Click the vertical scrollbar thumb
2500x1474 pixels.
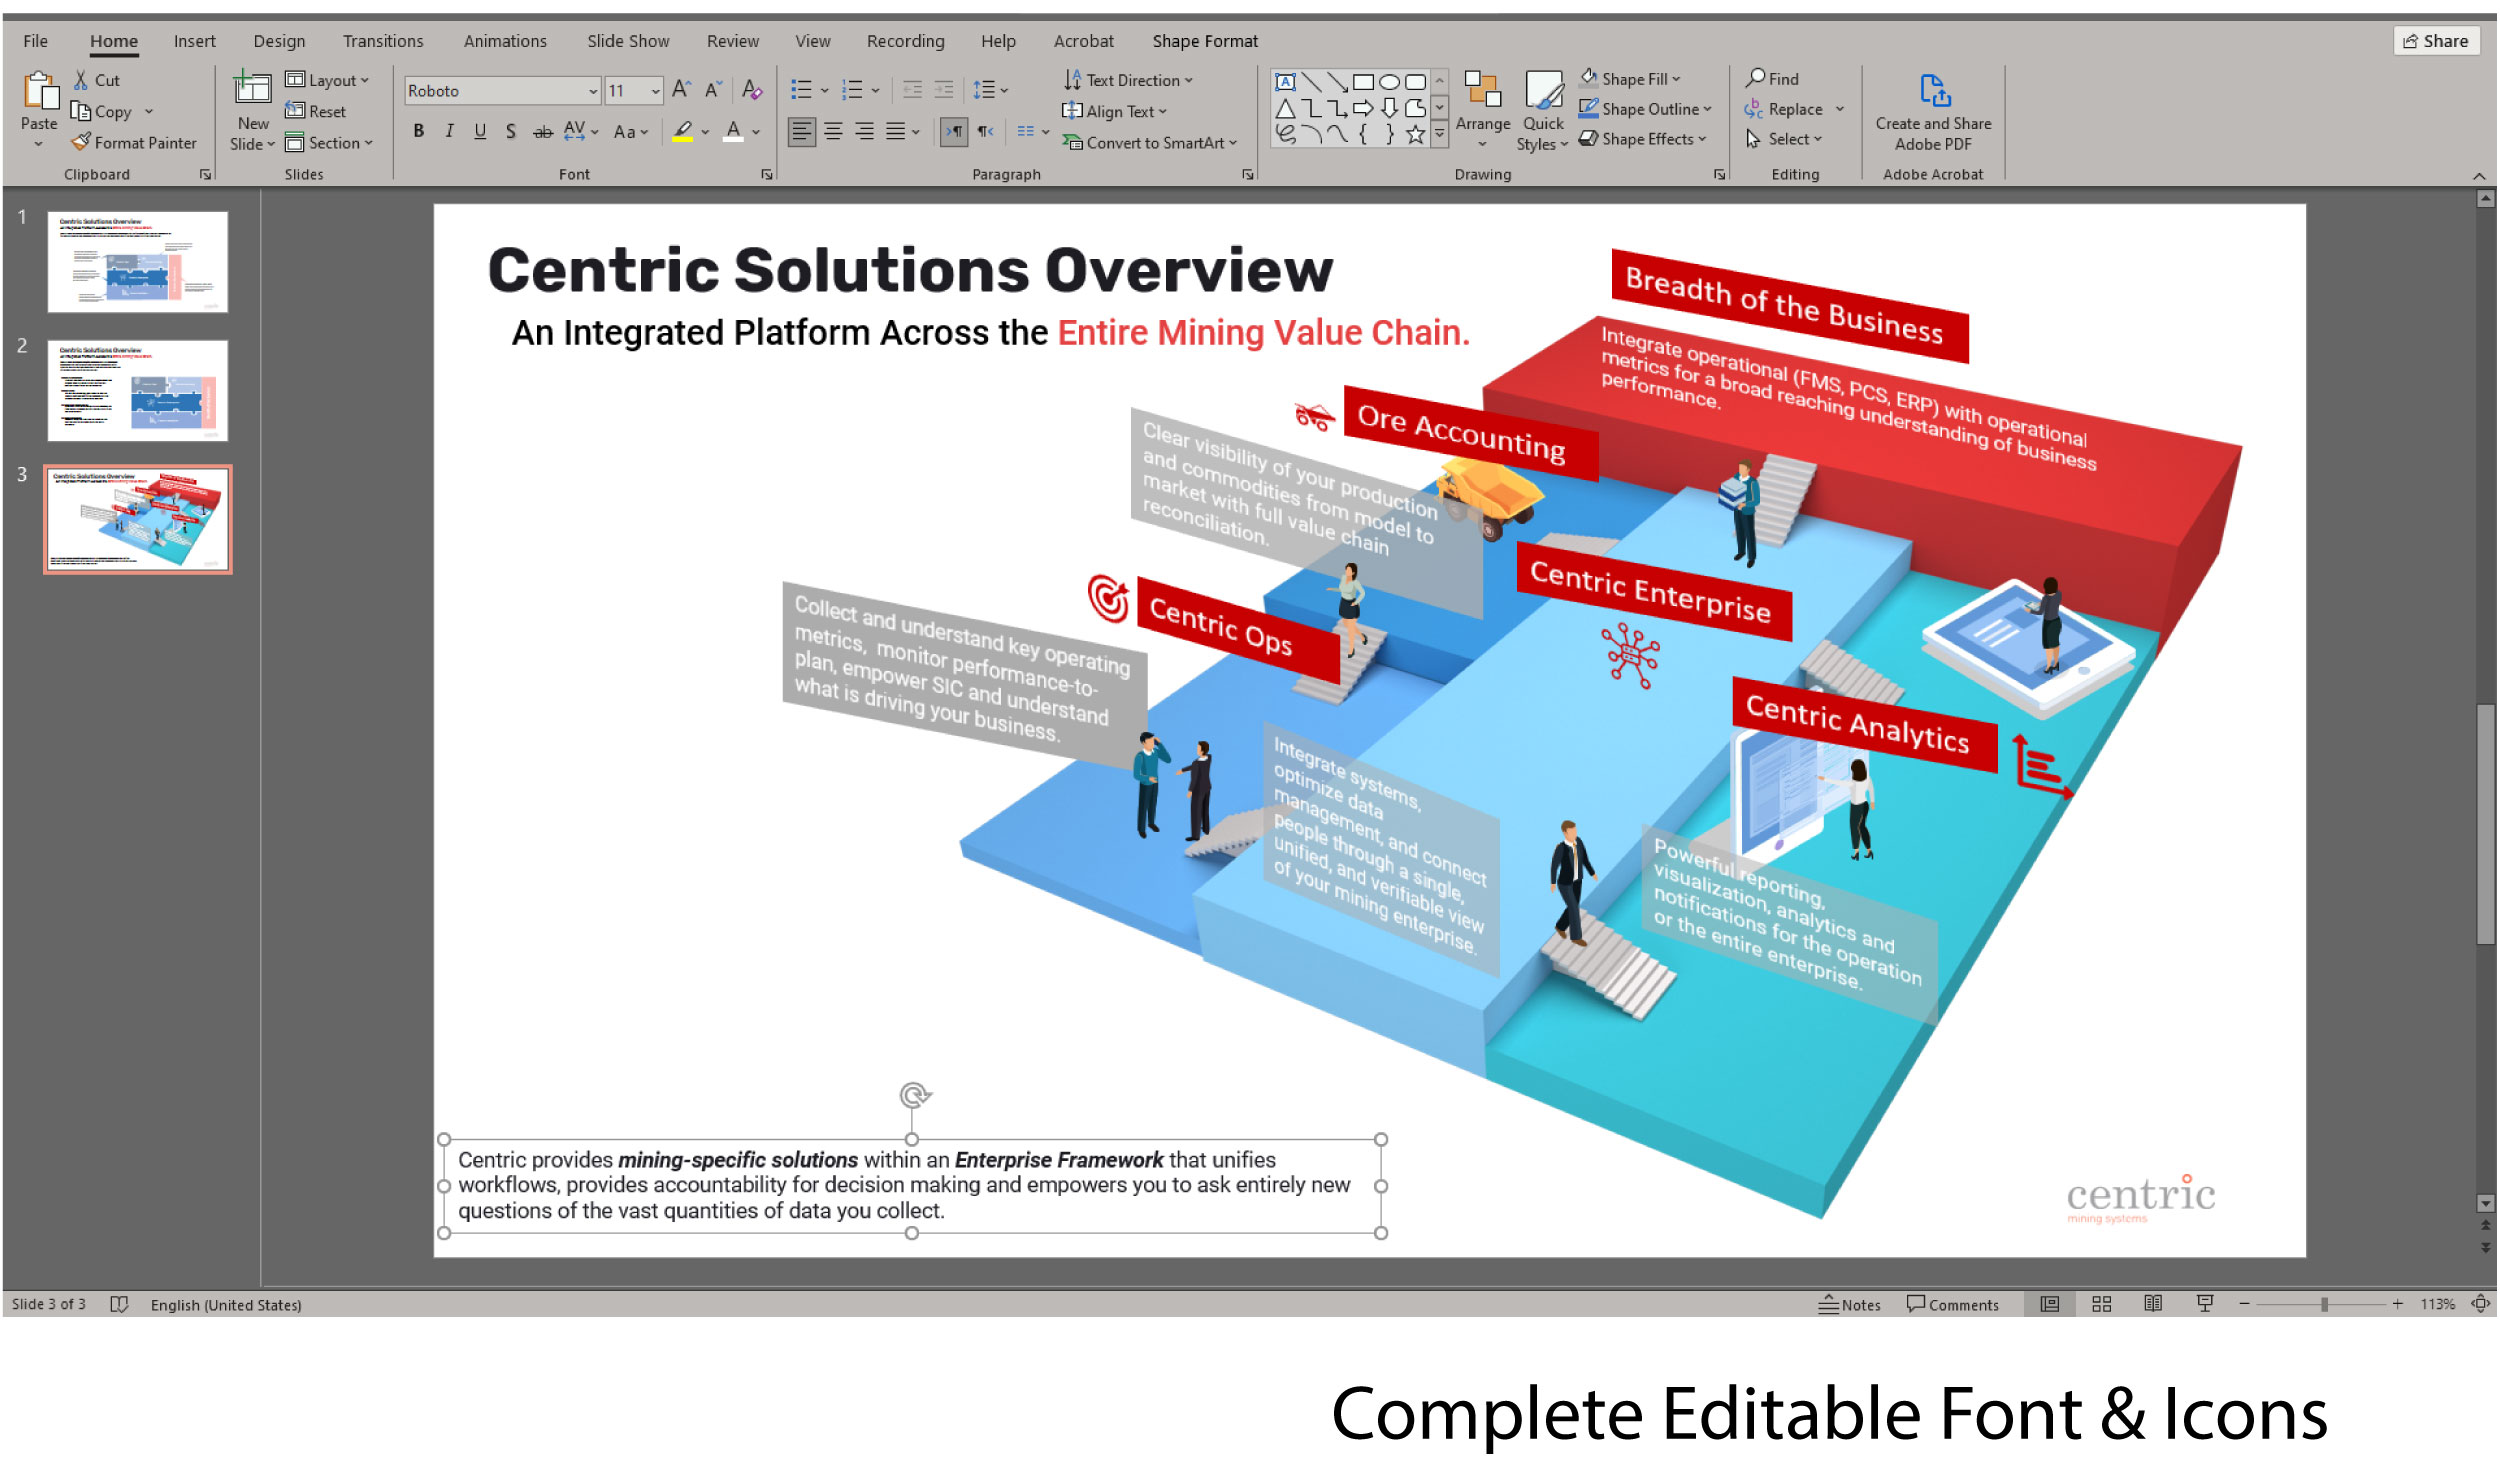click(2485, 824)
